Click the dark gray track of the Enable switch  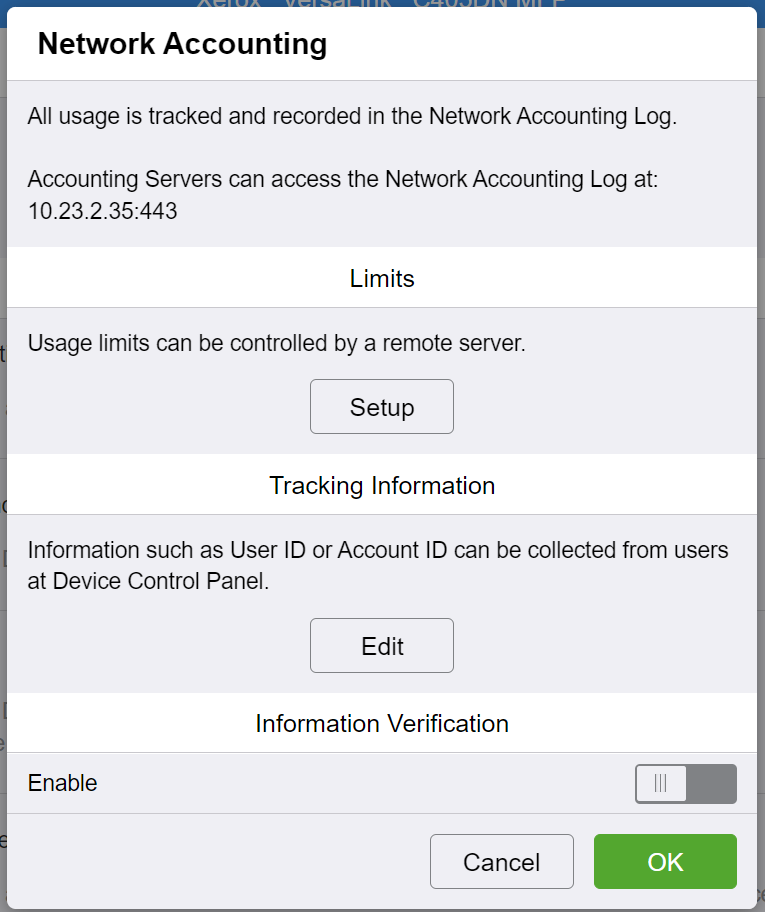coord(712,784)
